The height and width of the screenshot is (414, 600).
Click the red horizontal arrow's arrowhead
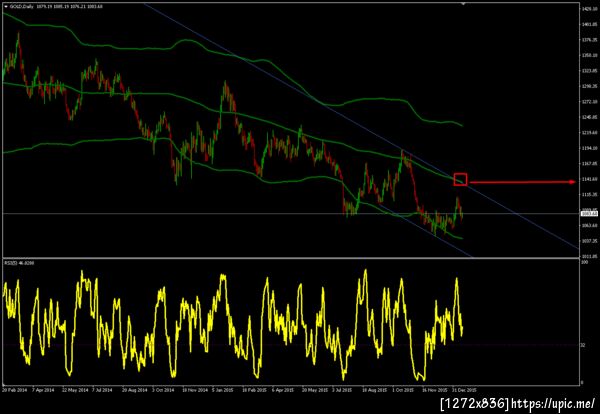(x=572, y=182)
